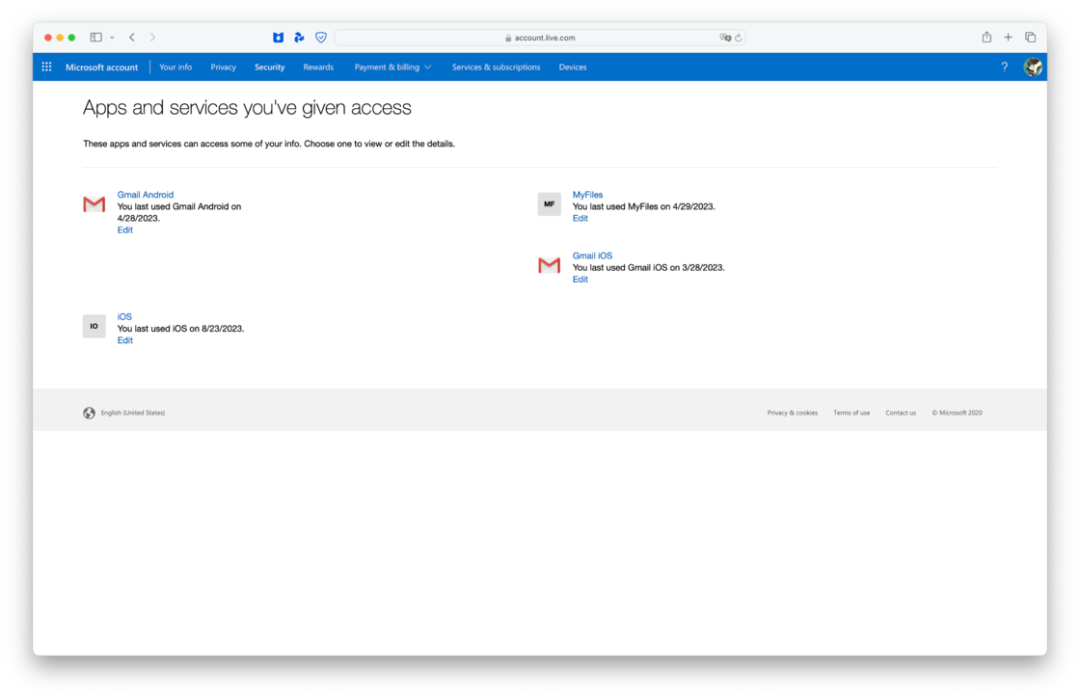Click the privacy shield checkmark extension icon
Viewport: 1080px width, 699px height.
321,37
